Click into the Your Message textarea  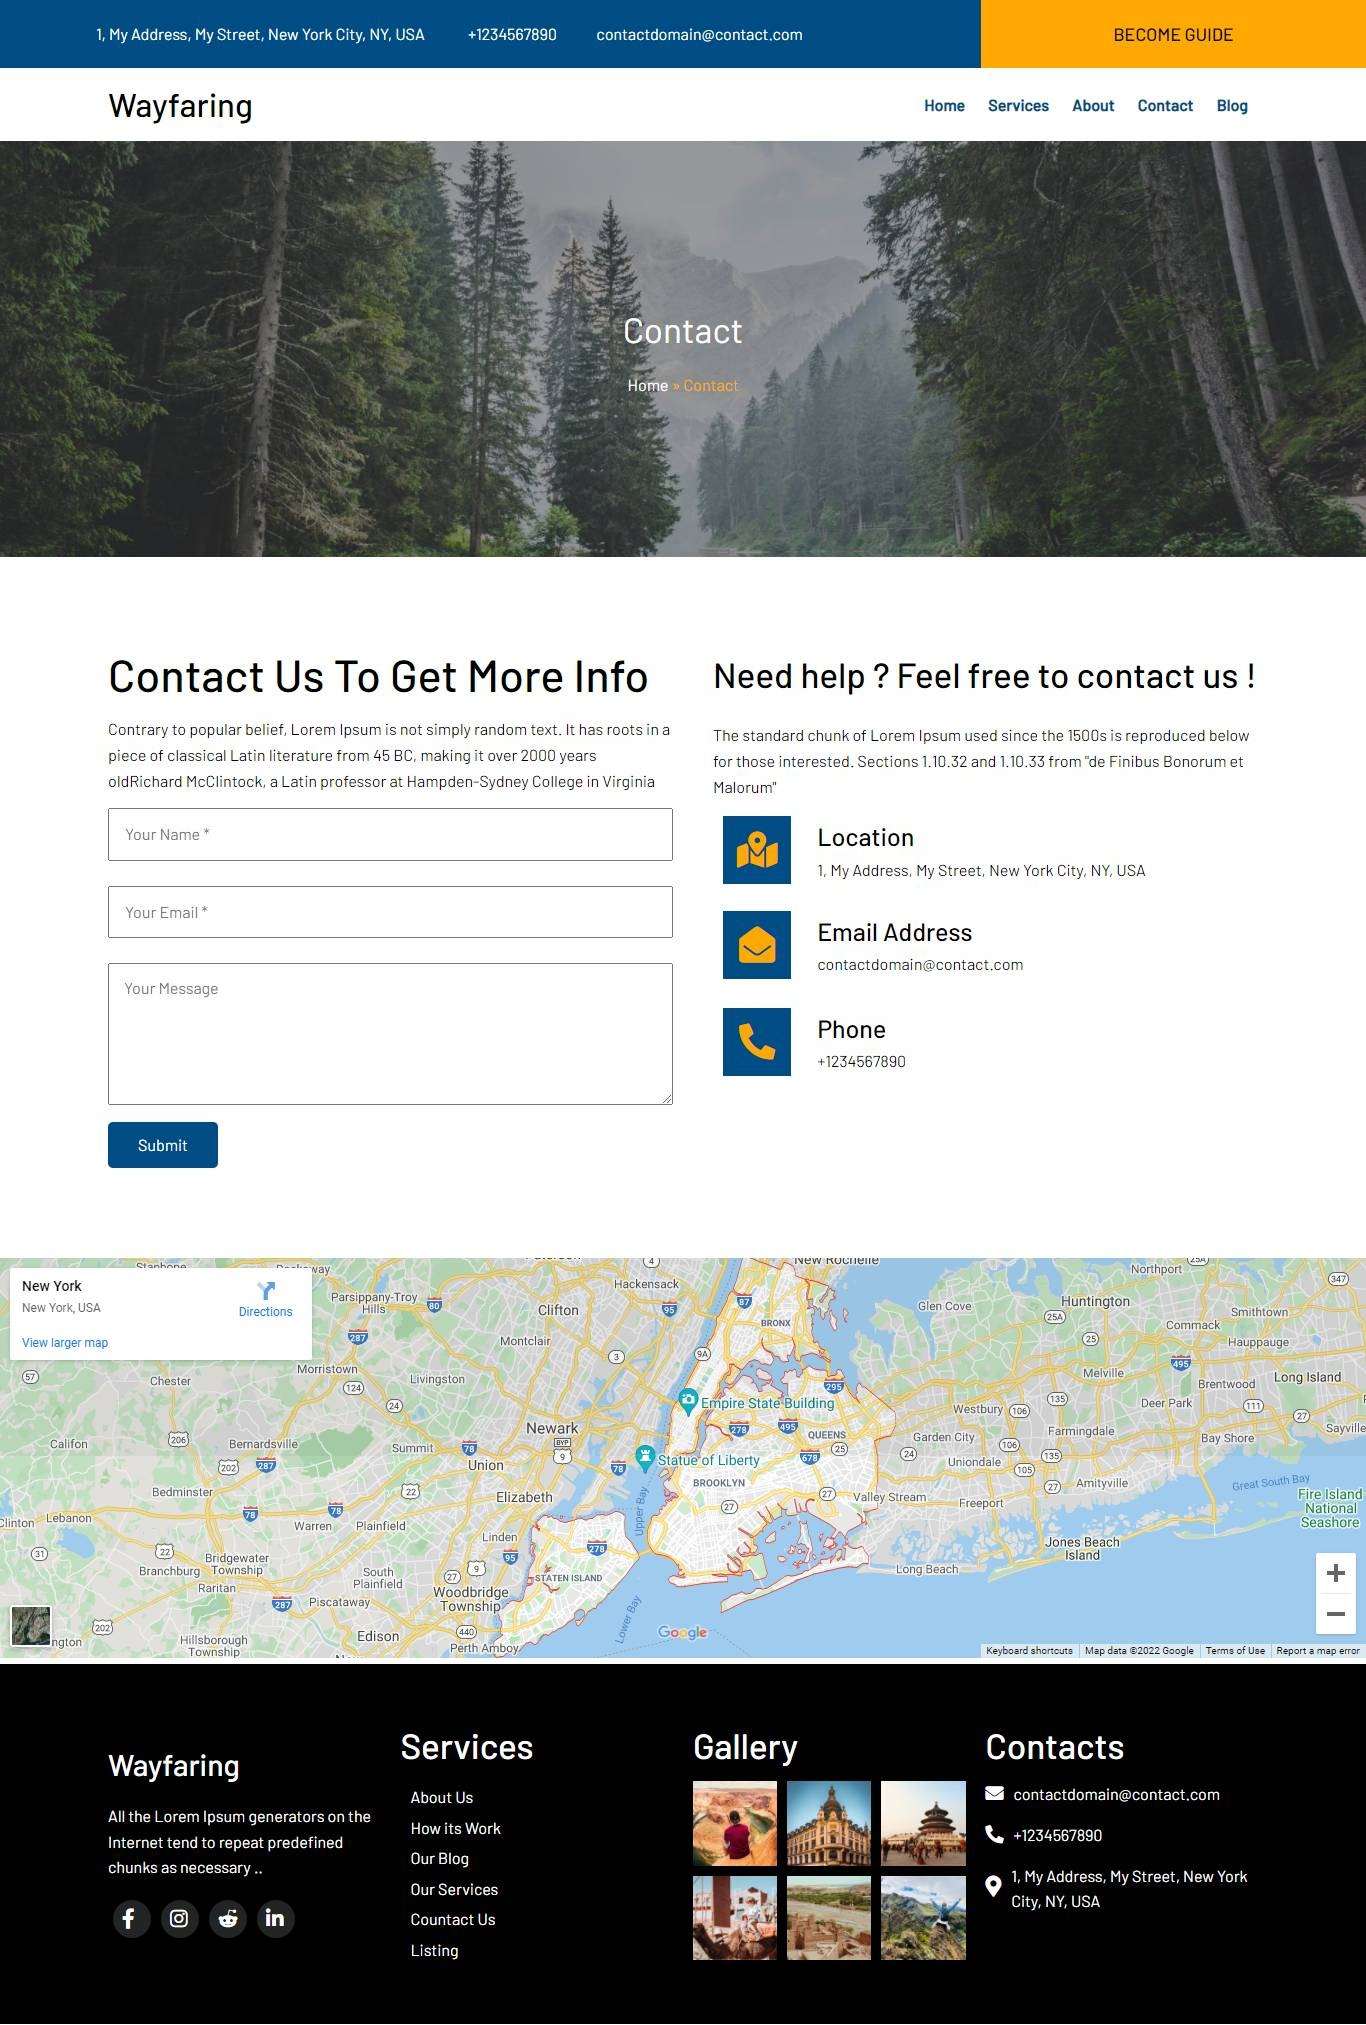(390, 1034)
